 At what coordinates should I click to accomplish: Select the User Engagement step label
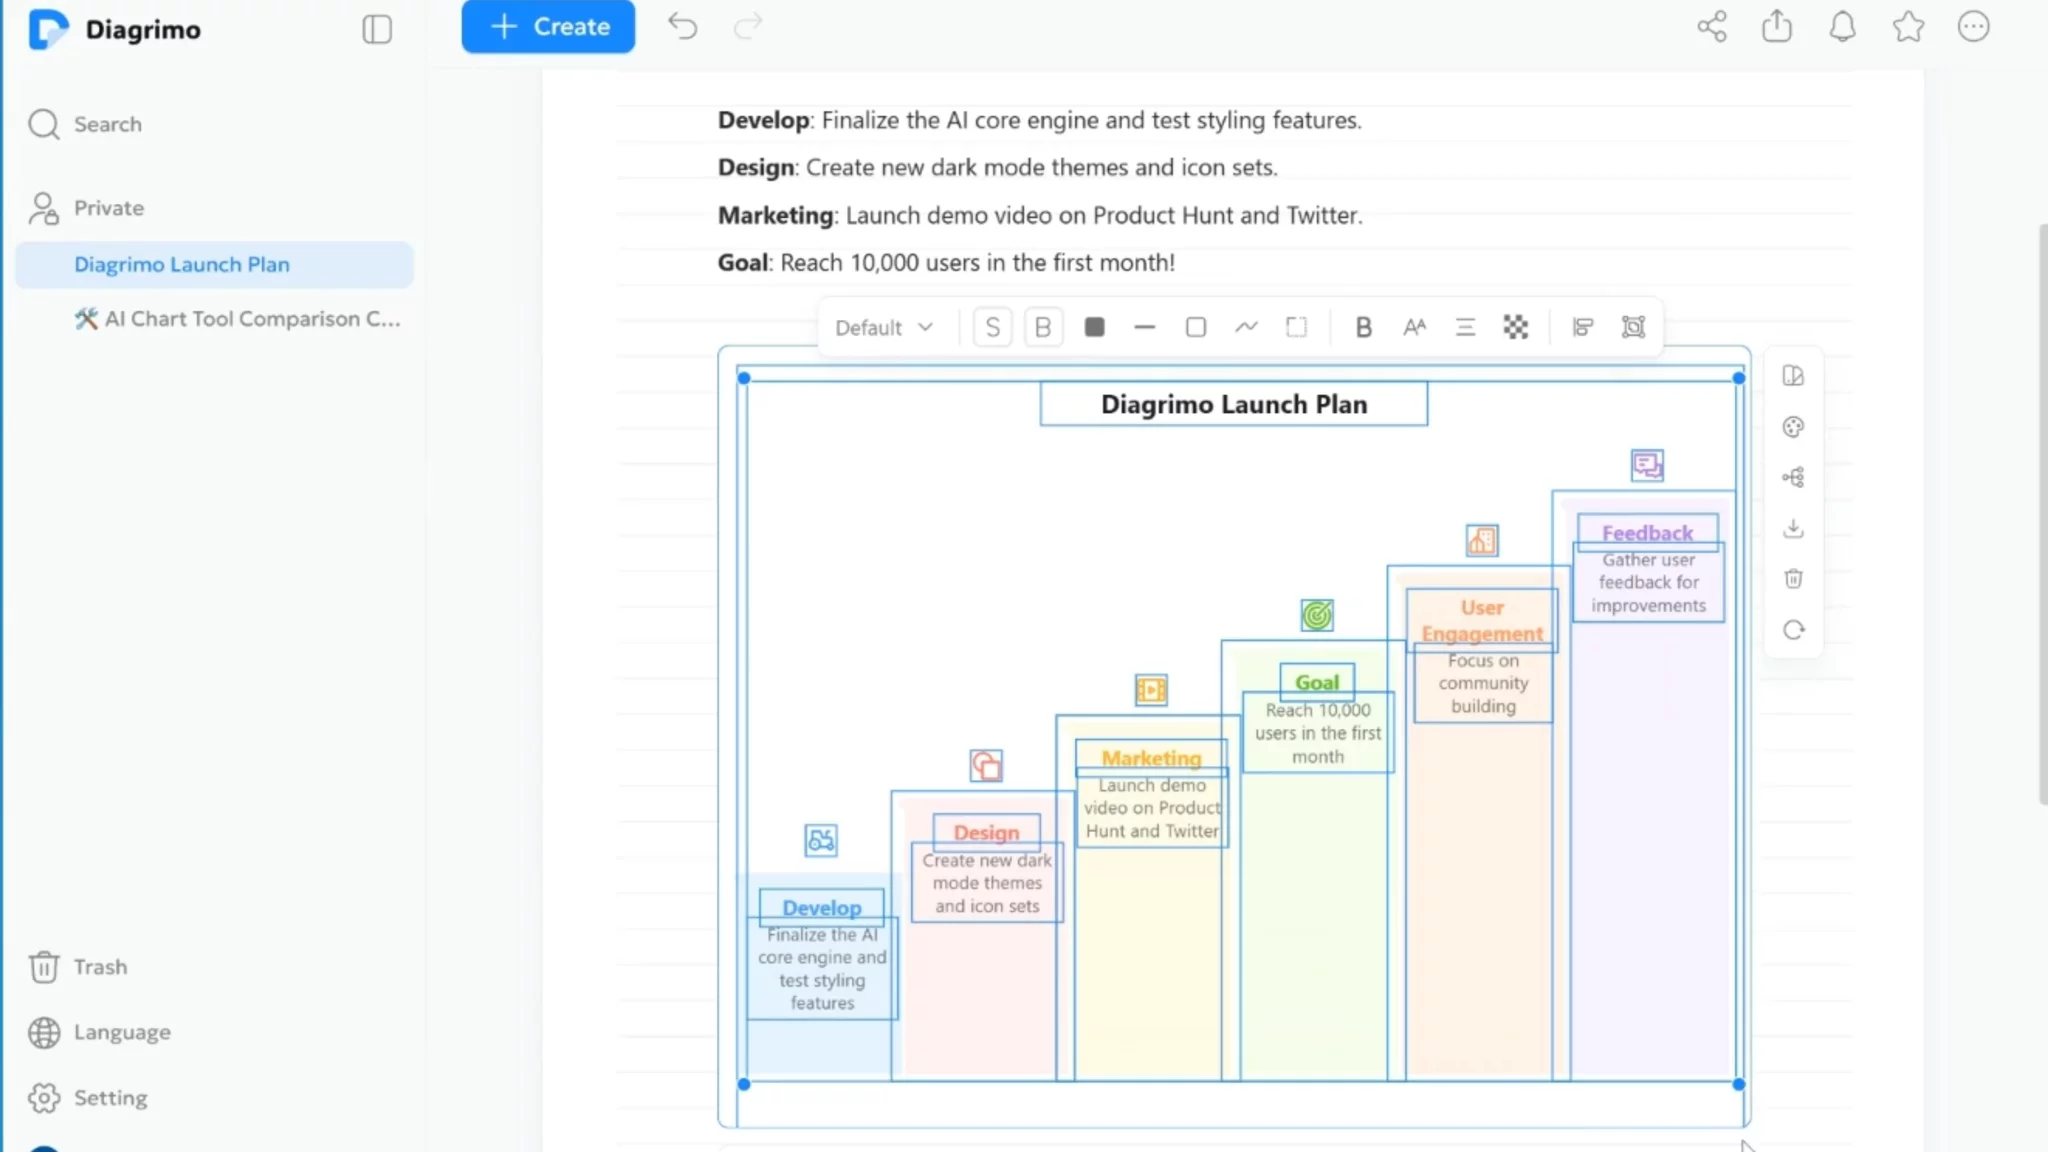click(x=1482, y=621)
